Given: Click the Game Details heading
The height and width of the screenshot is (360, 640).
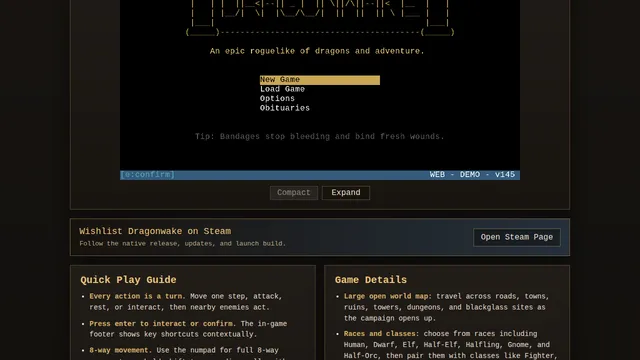Looking at the screenshot, I should (x=371, y=280).
